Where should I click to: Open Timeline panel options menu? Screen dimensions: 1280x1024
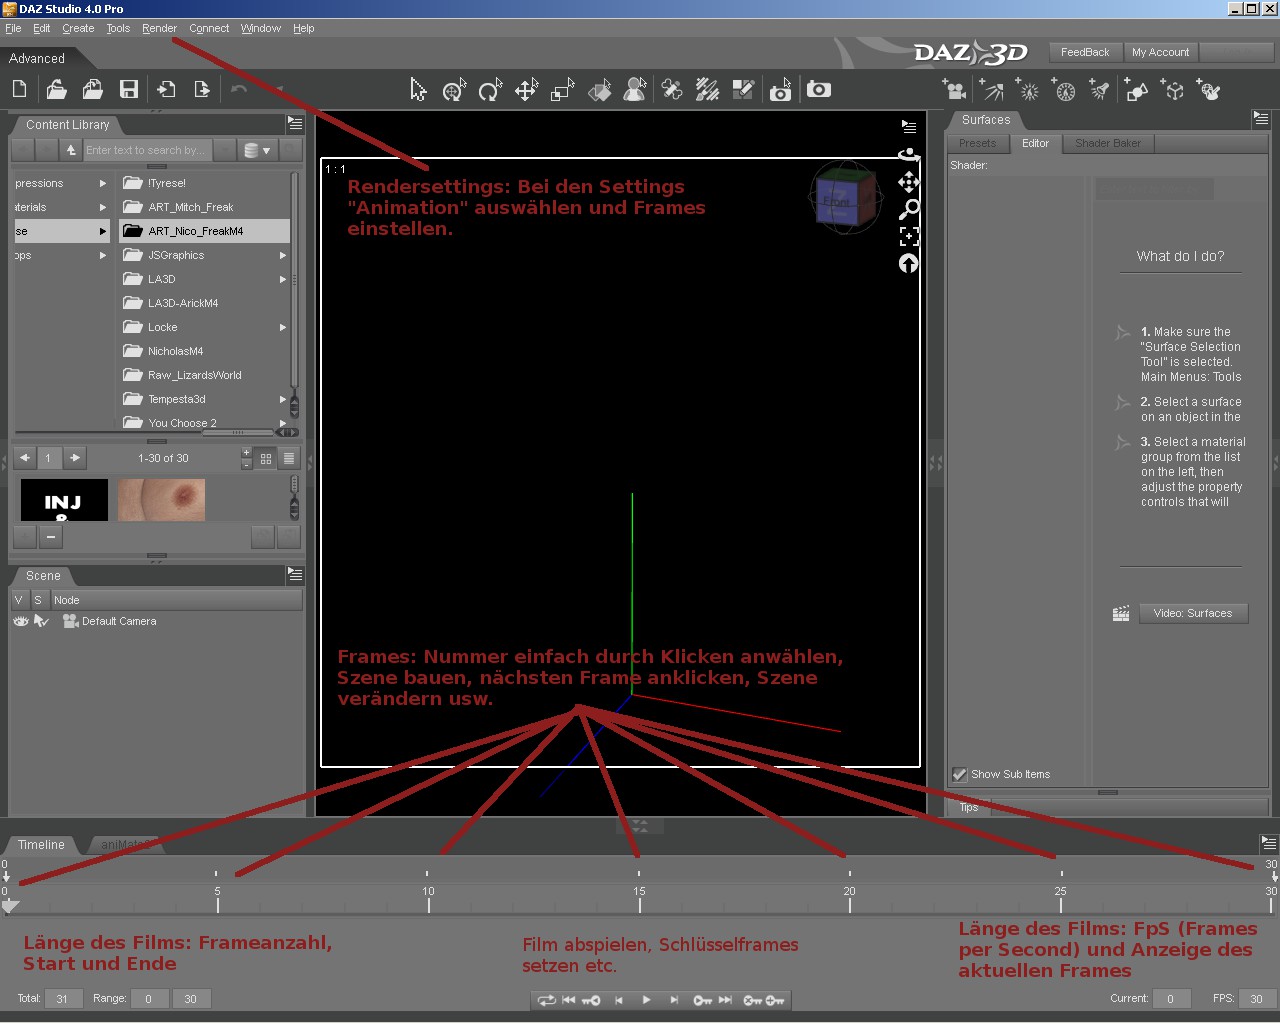(1269, 843)
